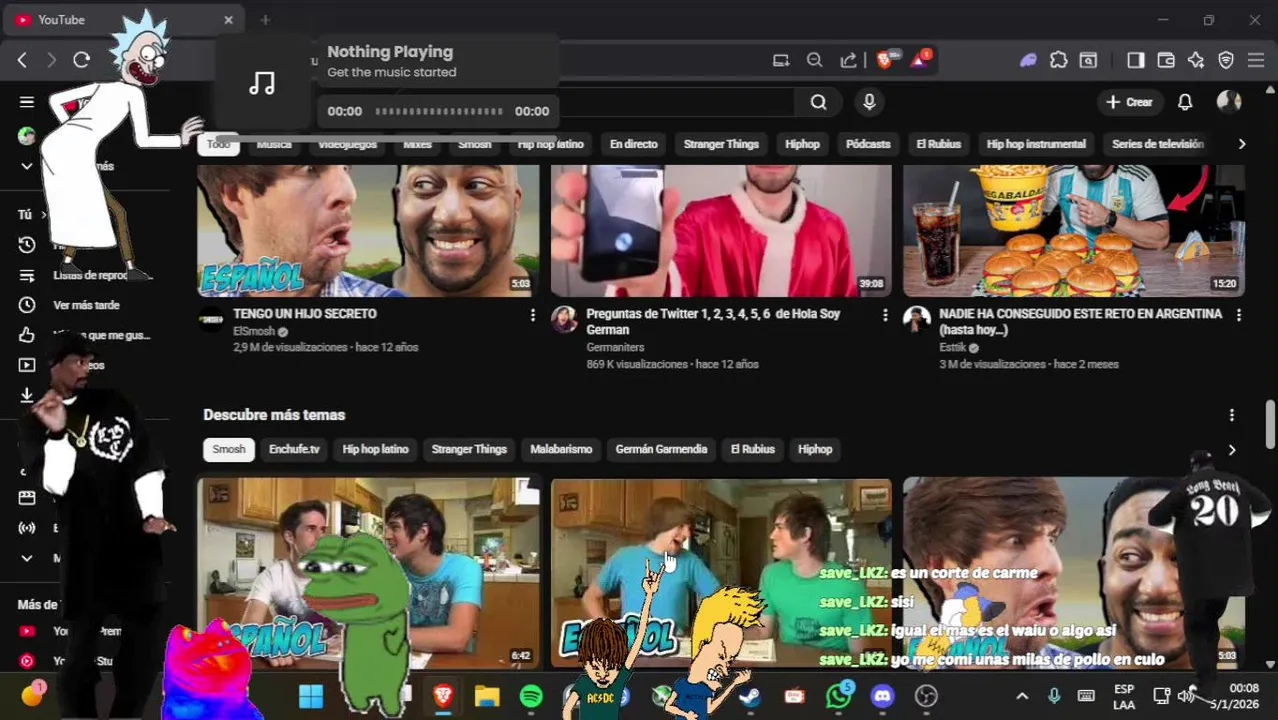Screen dimensions: 1278x720
Task: Open Ver más tarde in sidebar
Action: click(86, 305)
